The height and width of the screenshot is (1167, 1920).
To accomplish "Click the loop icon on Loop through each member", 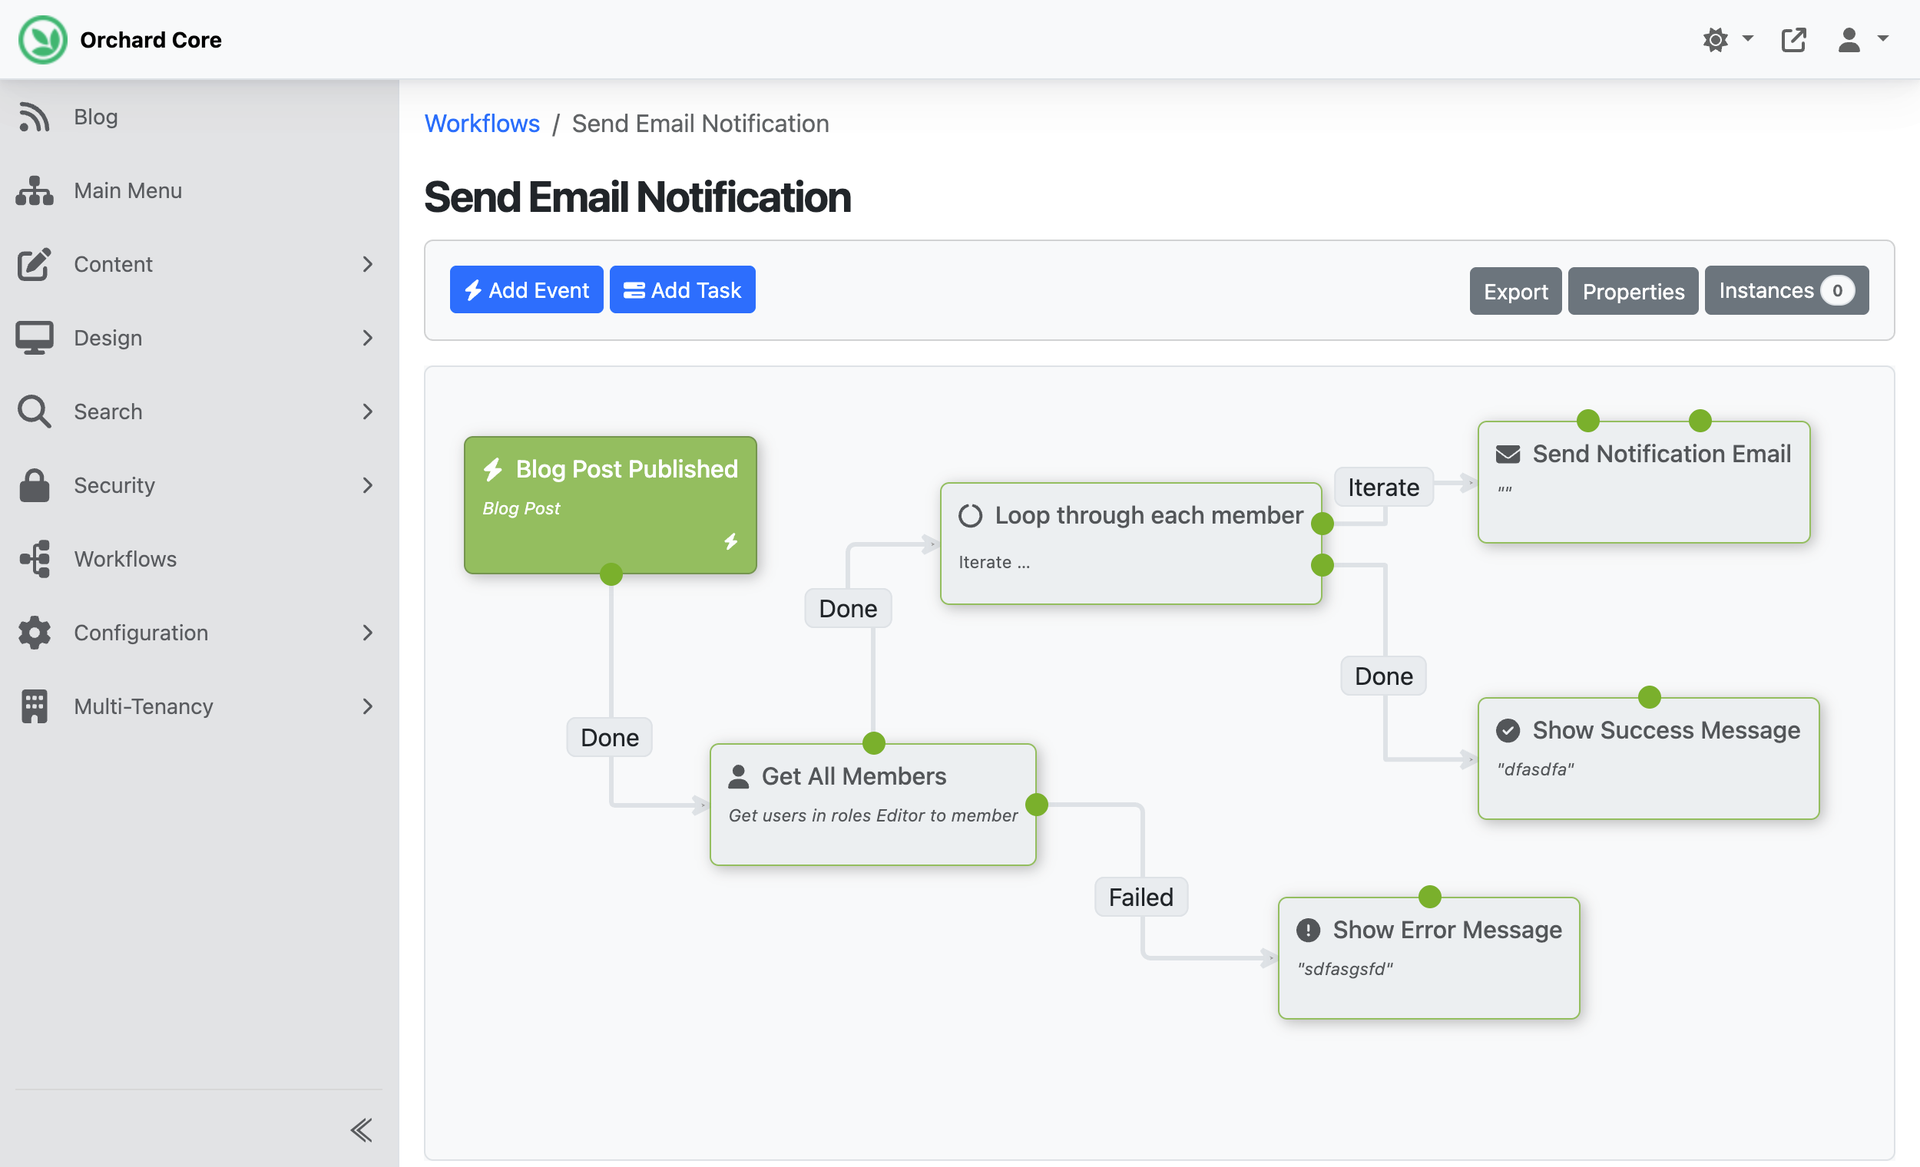I will [x=970, y=516].
